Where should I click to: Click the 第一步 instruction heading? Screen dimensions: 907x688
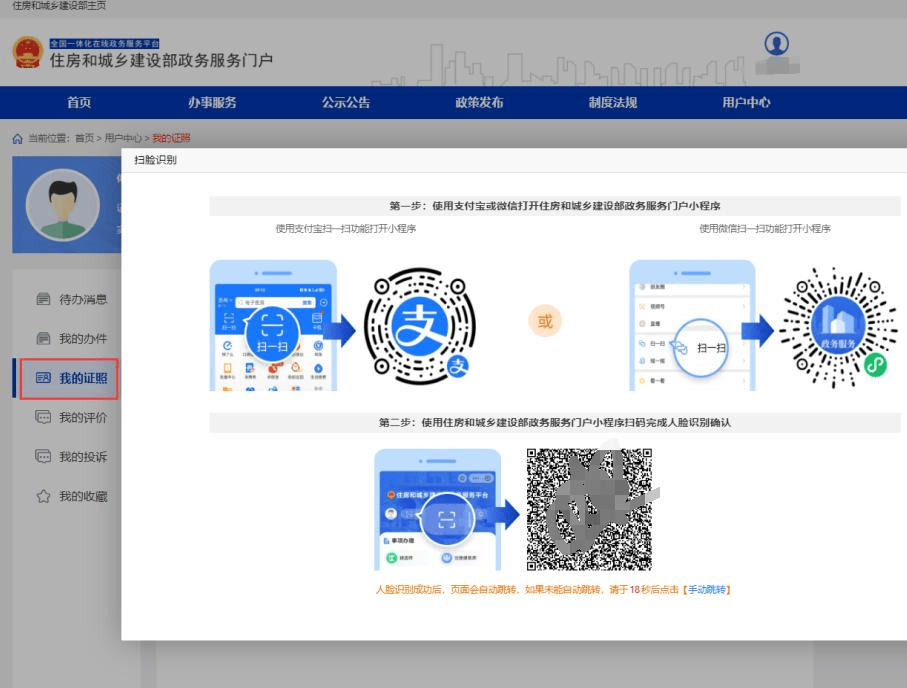pos(555,206)
